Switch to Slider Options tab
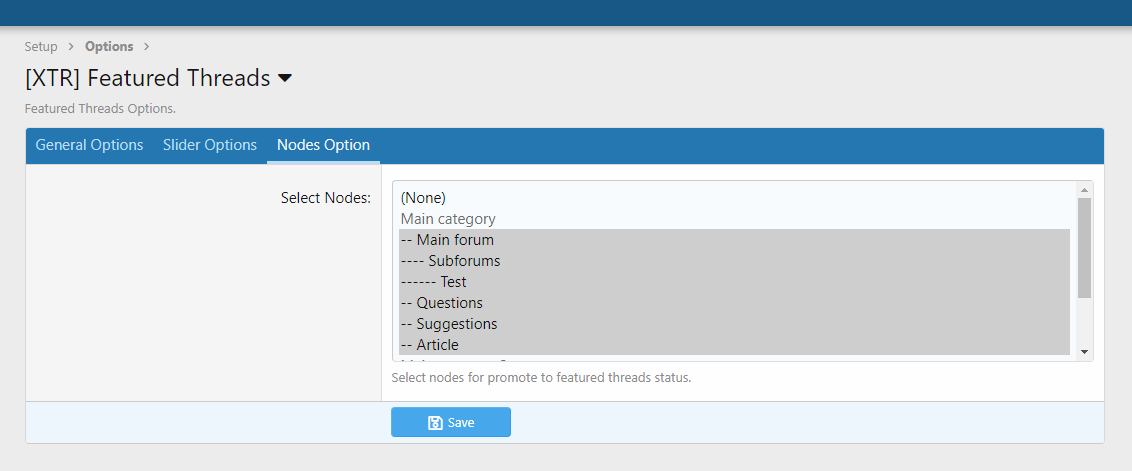 click(210, 144)
